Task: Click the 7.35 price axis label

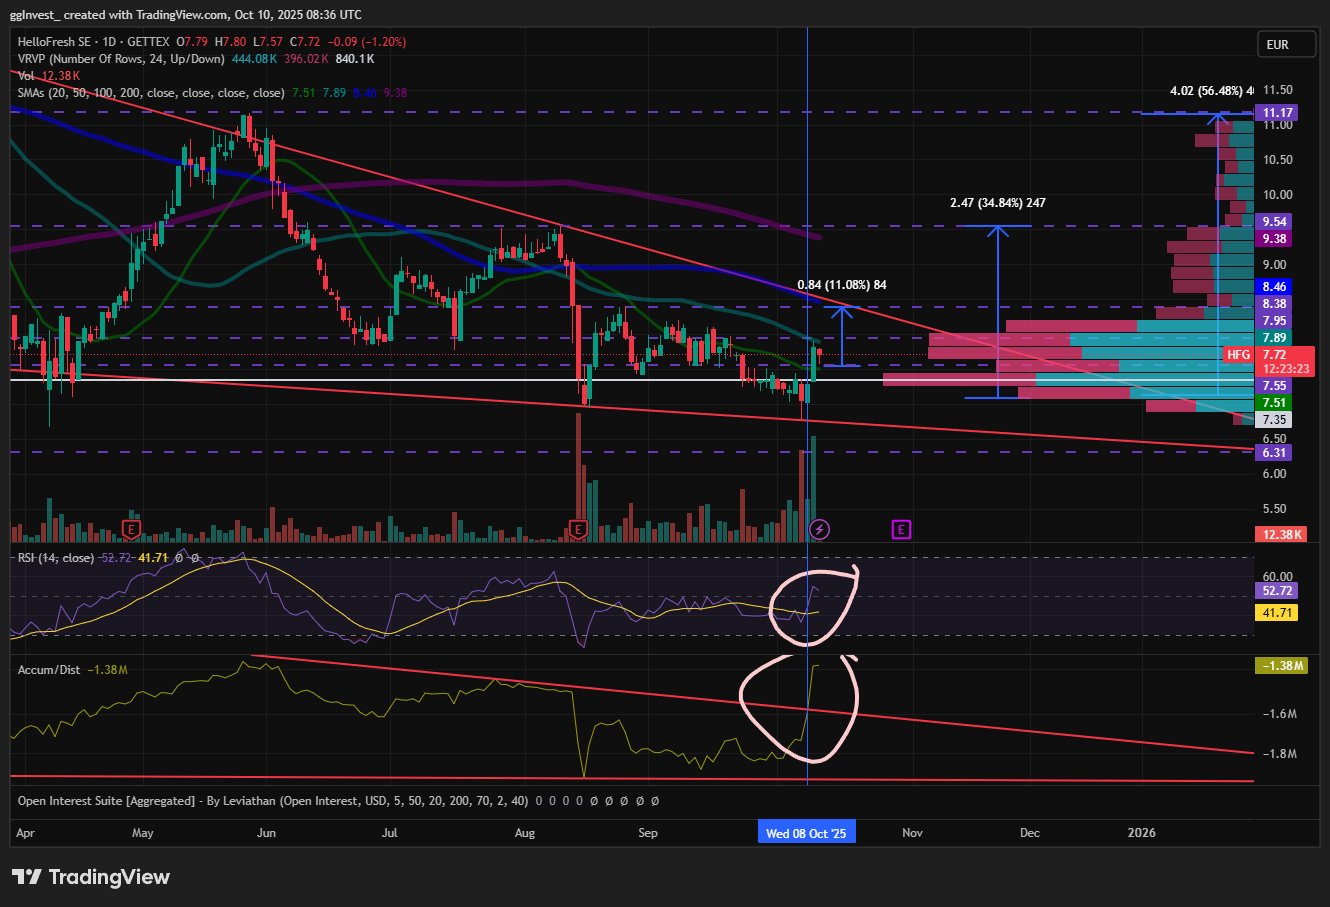Action: coord(1274,420)
